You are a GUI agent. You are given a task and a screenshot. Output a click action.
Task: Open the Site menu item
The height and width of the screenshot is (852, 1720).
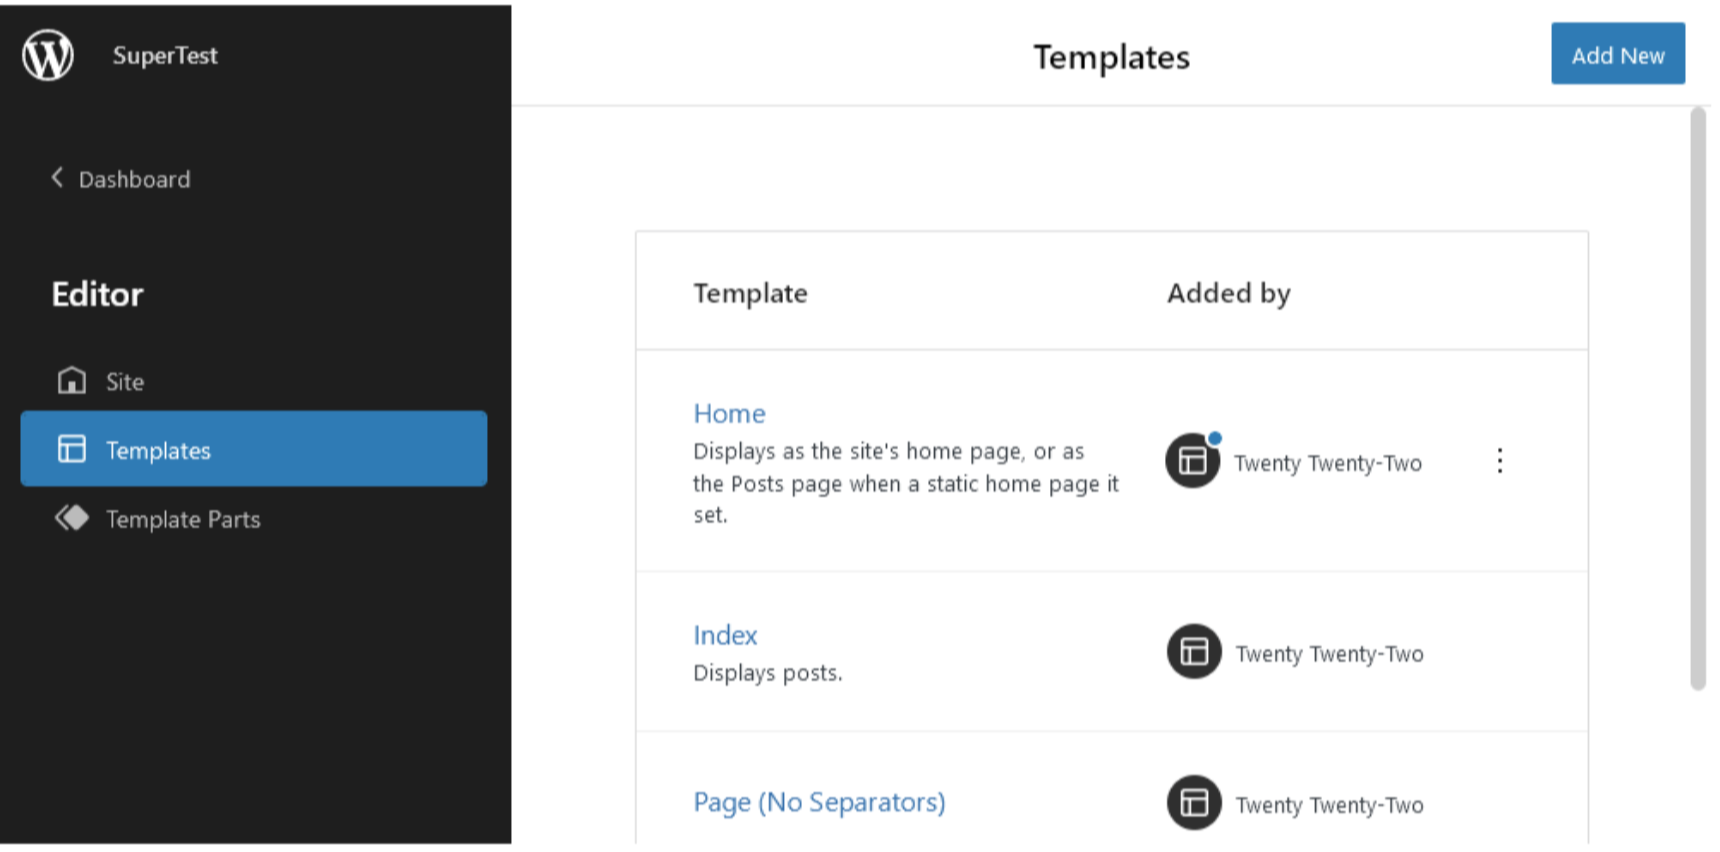point(125,382)
